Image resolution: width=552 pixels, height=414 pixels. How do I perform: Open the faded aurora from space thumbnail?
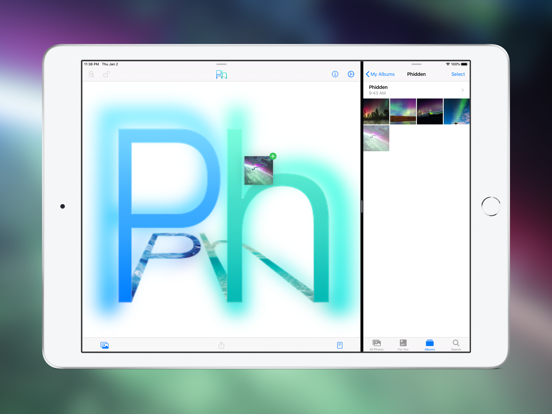tap(376, 138)
